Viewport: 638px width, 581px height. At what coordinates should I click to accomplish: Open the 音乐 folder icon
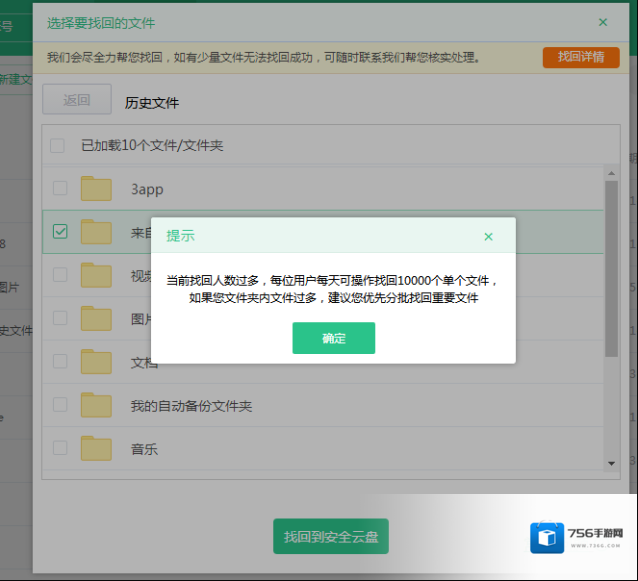(96, 448)
